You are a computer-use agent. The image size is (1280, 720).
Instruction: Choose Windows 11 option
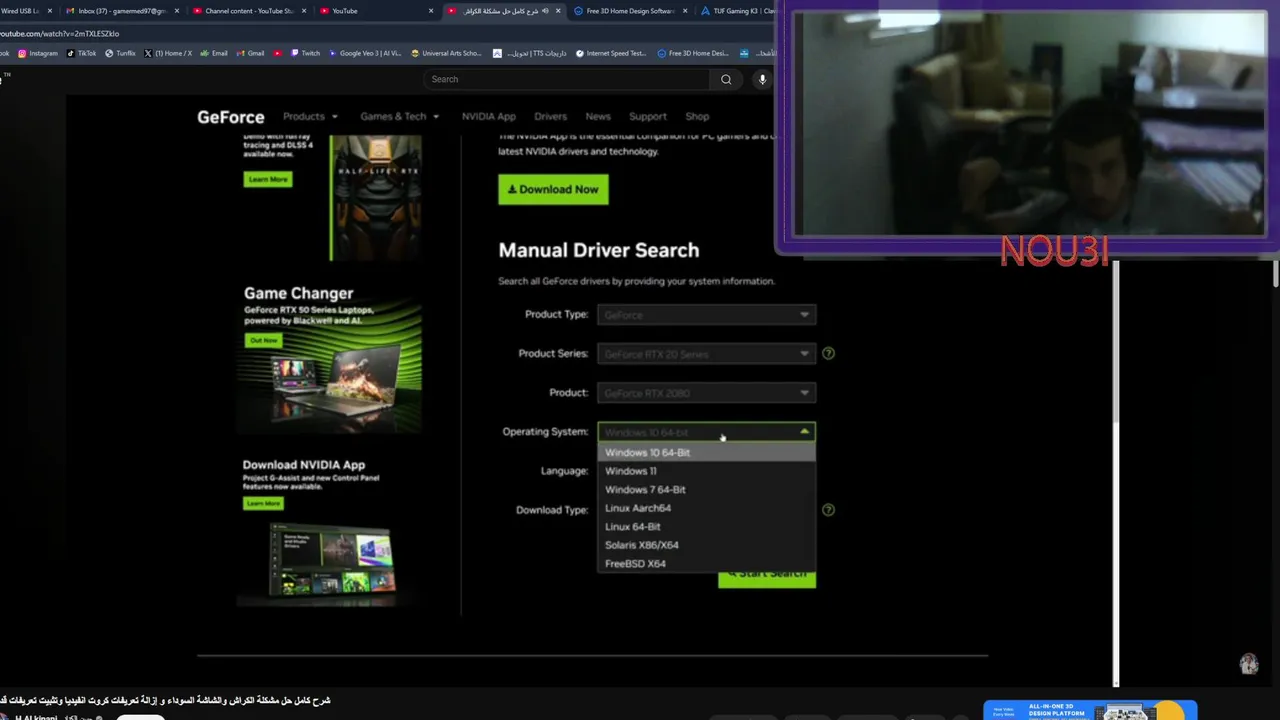[x=706, y=471]
